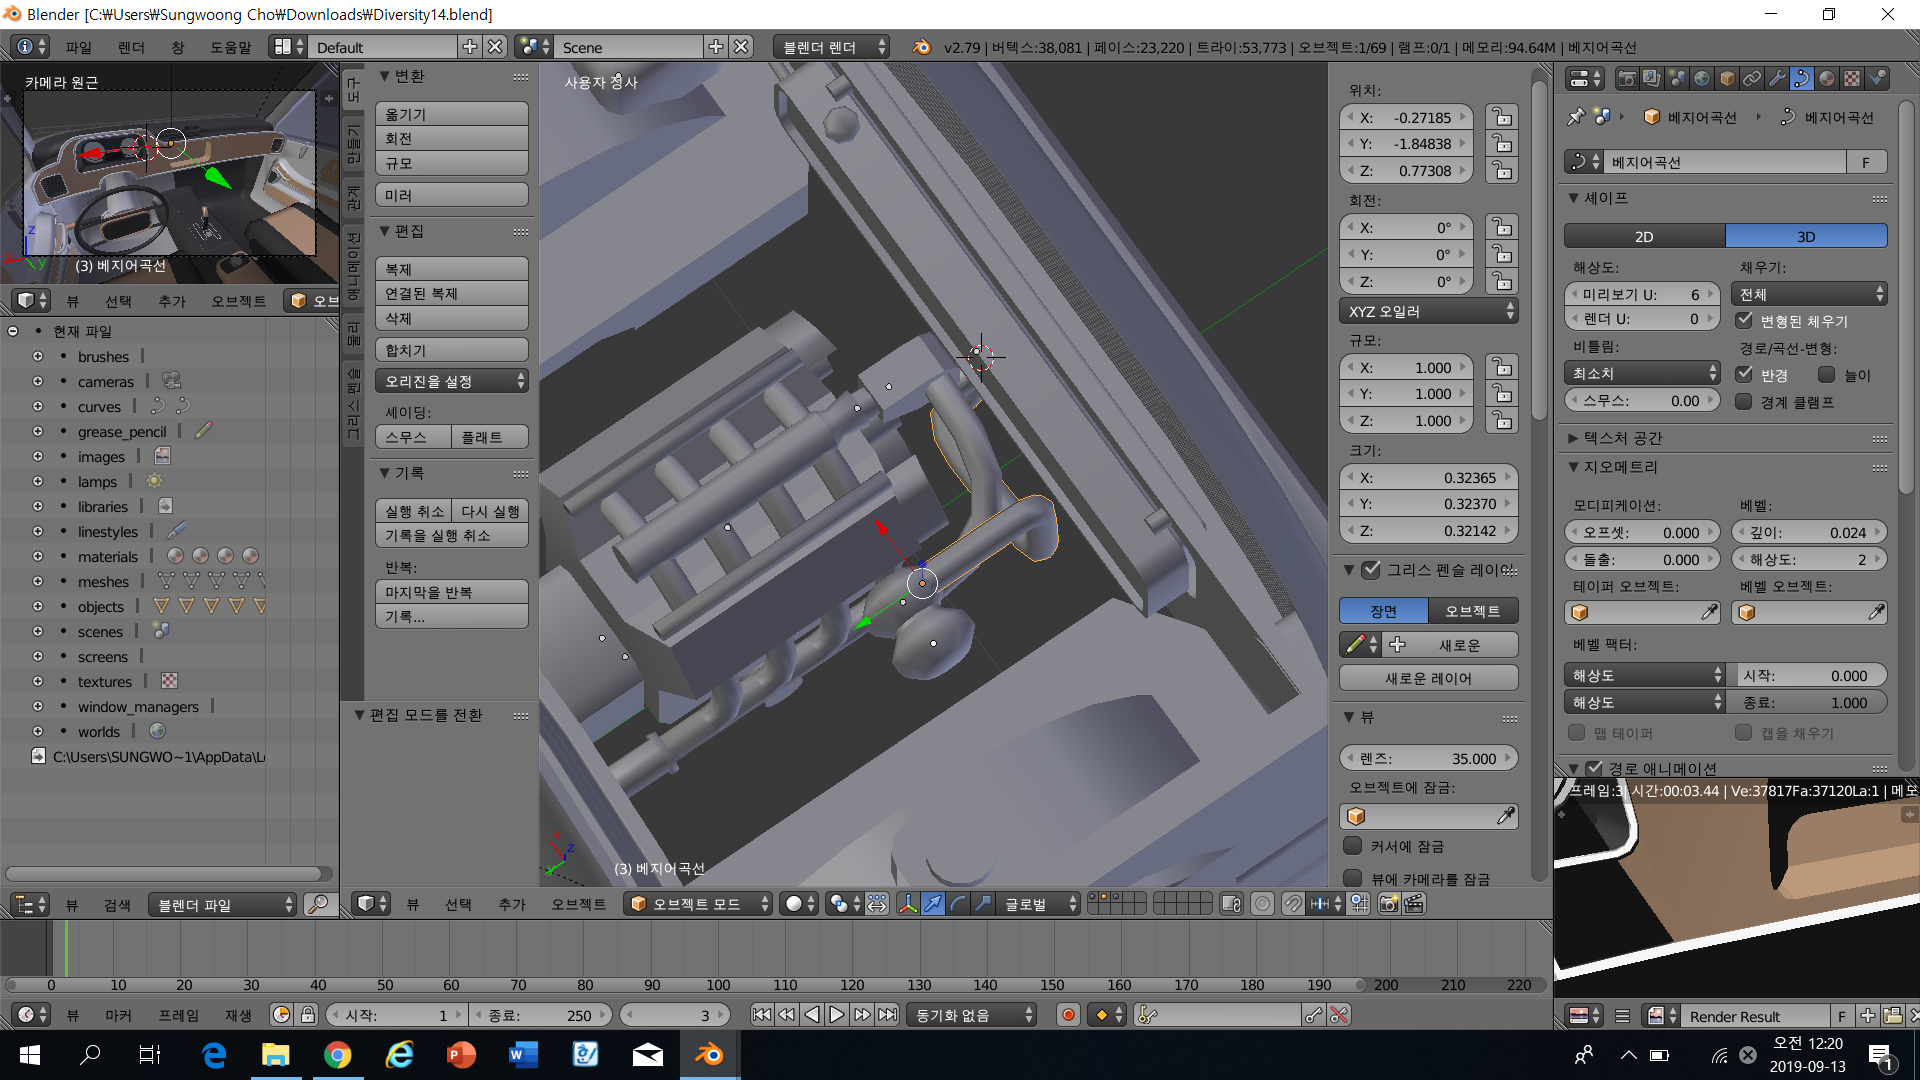Open the Modifiers wrench properties tab
Viewport: 1920px width, 1080px height.
(1777, 78)
